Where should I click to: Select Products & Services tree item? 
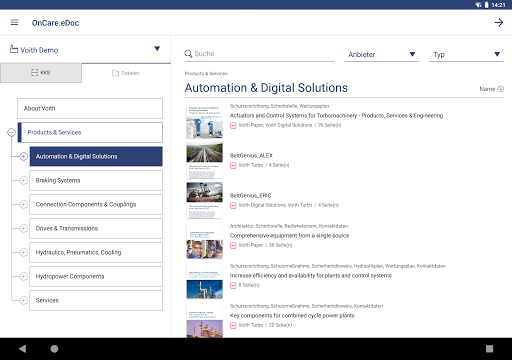coord(90,132)
